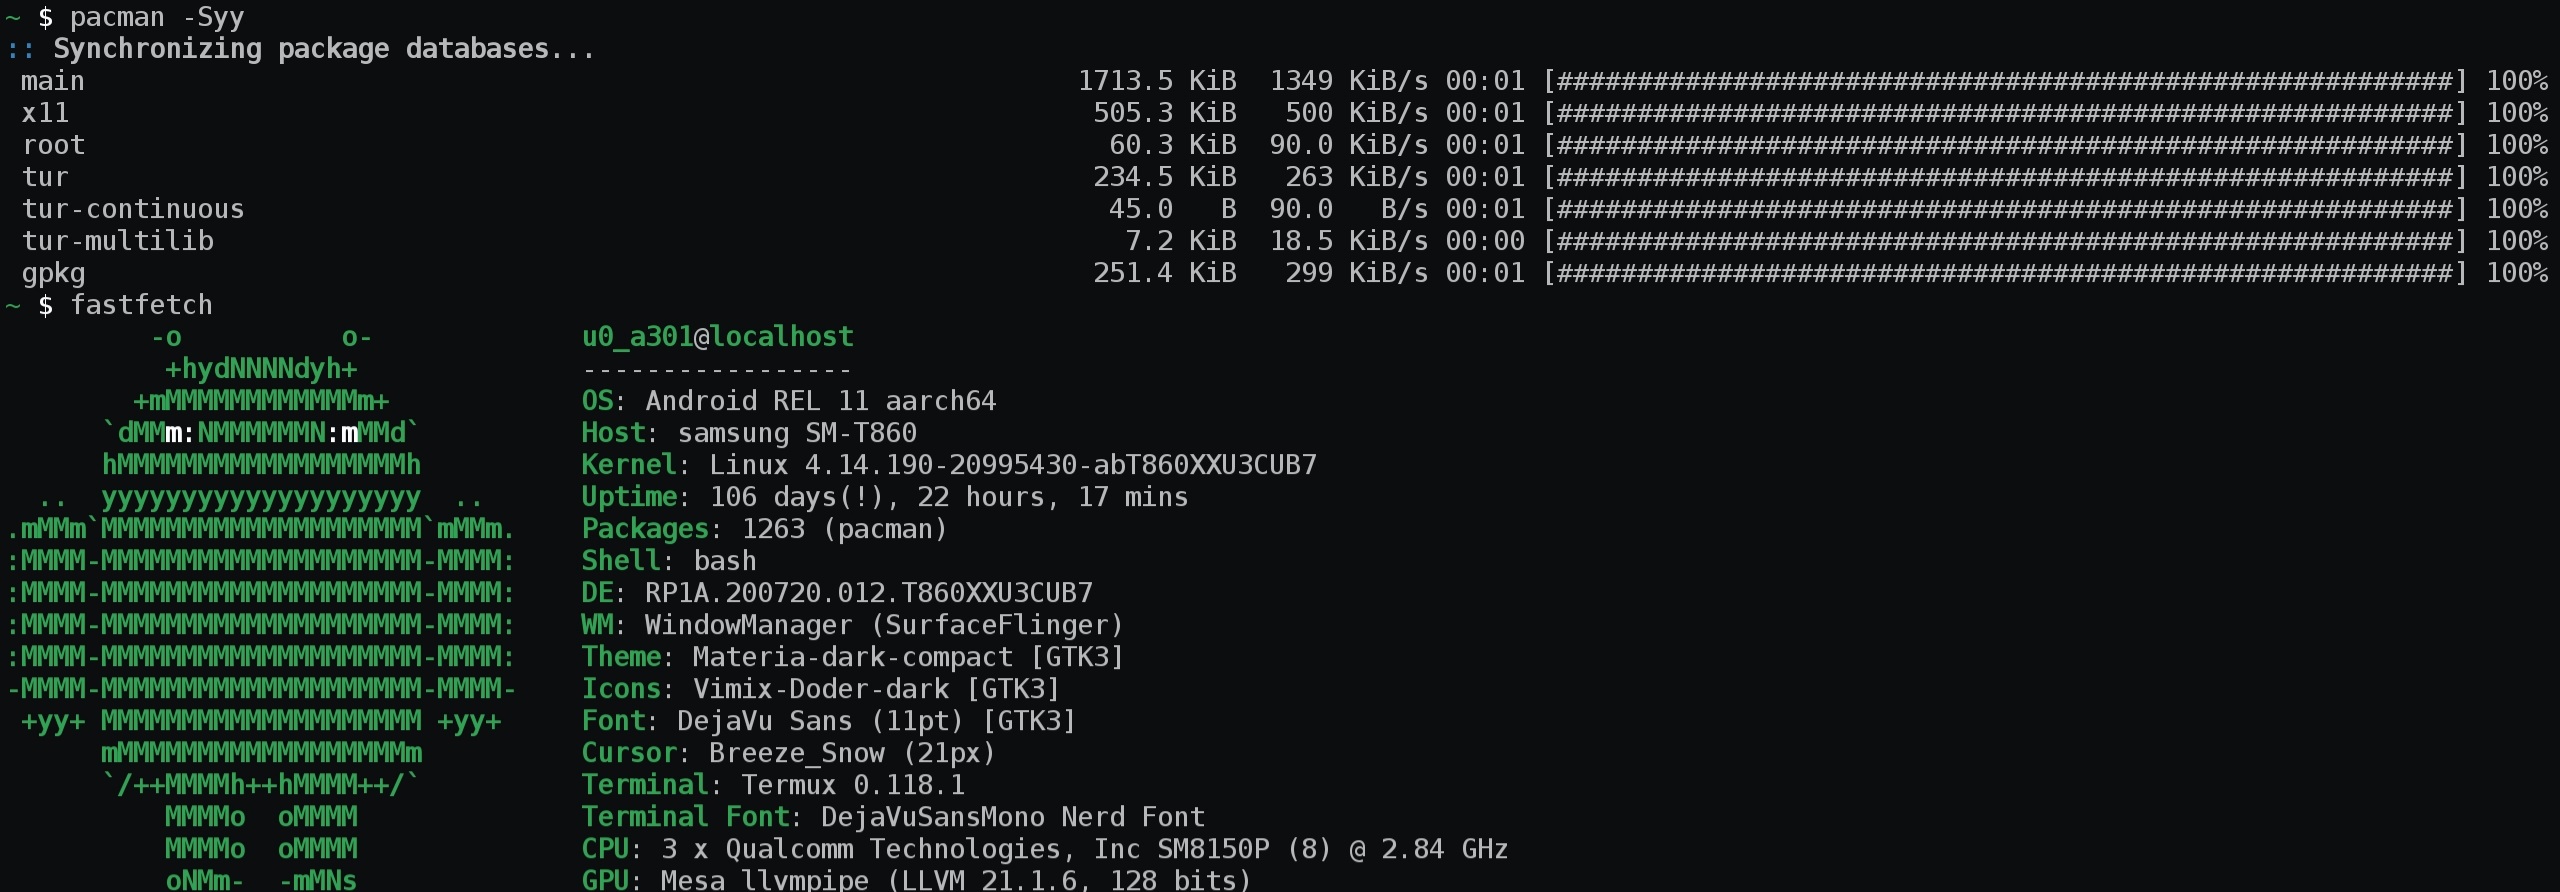Click the "x11" repository name
The image size is (2560, 892).
45,113
